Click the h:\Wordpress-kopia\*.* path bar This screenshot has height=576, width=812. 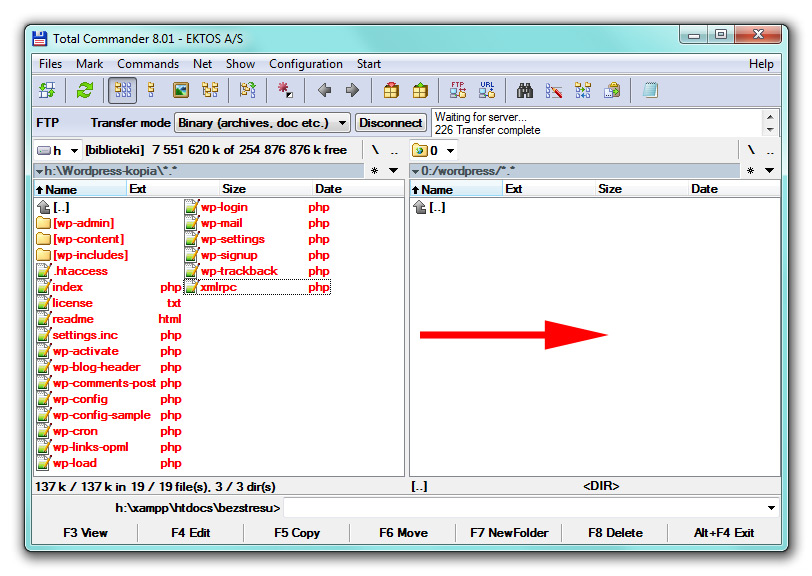199,170
